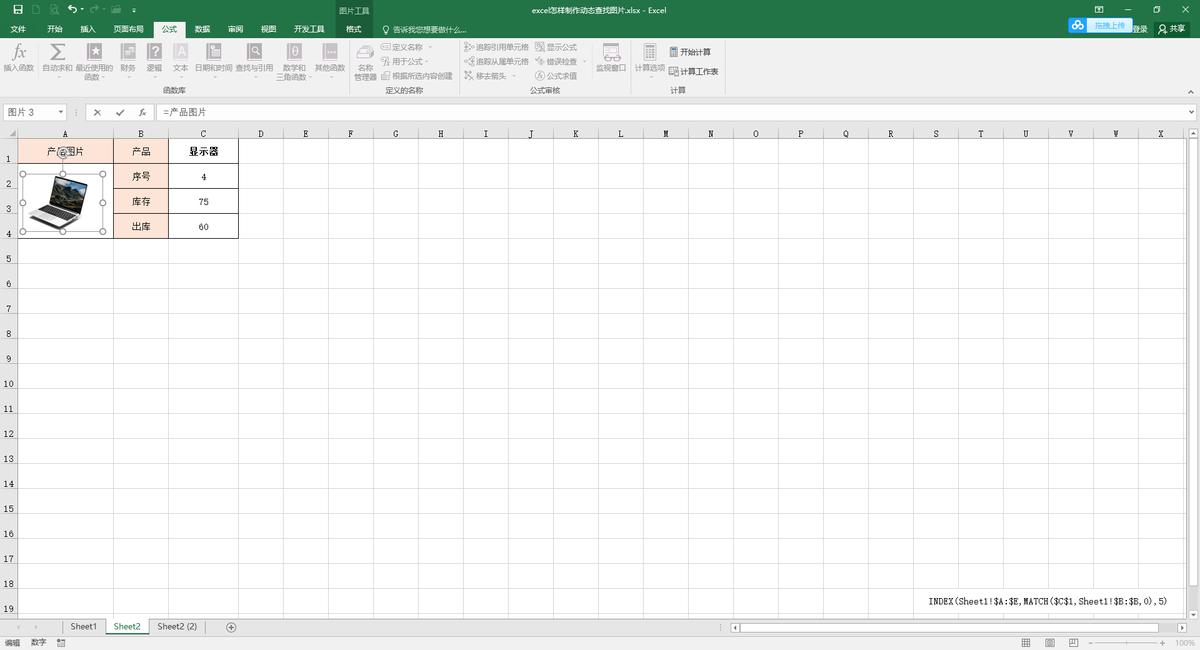The image size is (1200, 650).
Task: Expand the Use in Formula (用于公式) dropdown
Action: tap(427, 61)
